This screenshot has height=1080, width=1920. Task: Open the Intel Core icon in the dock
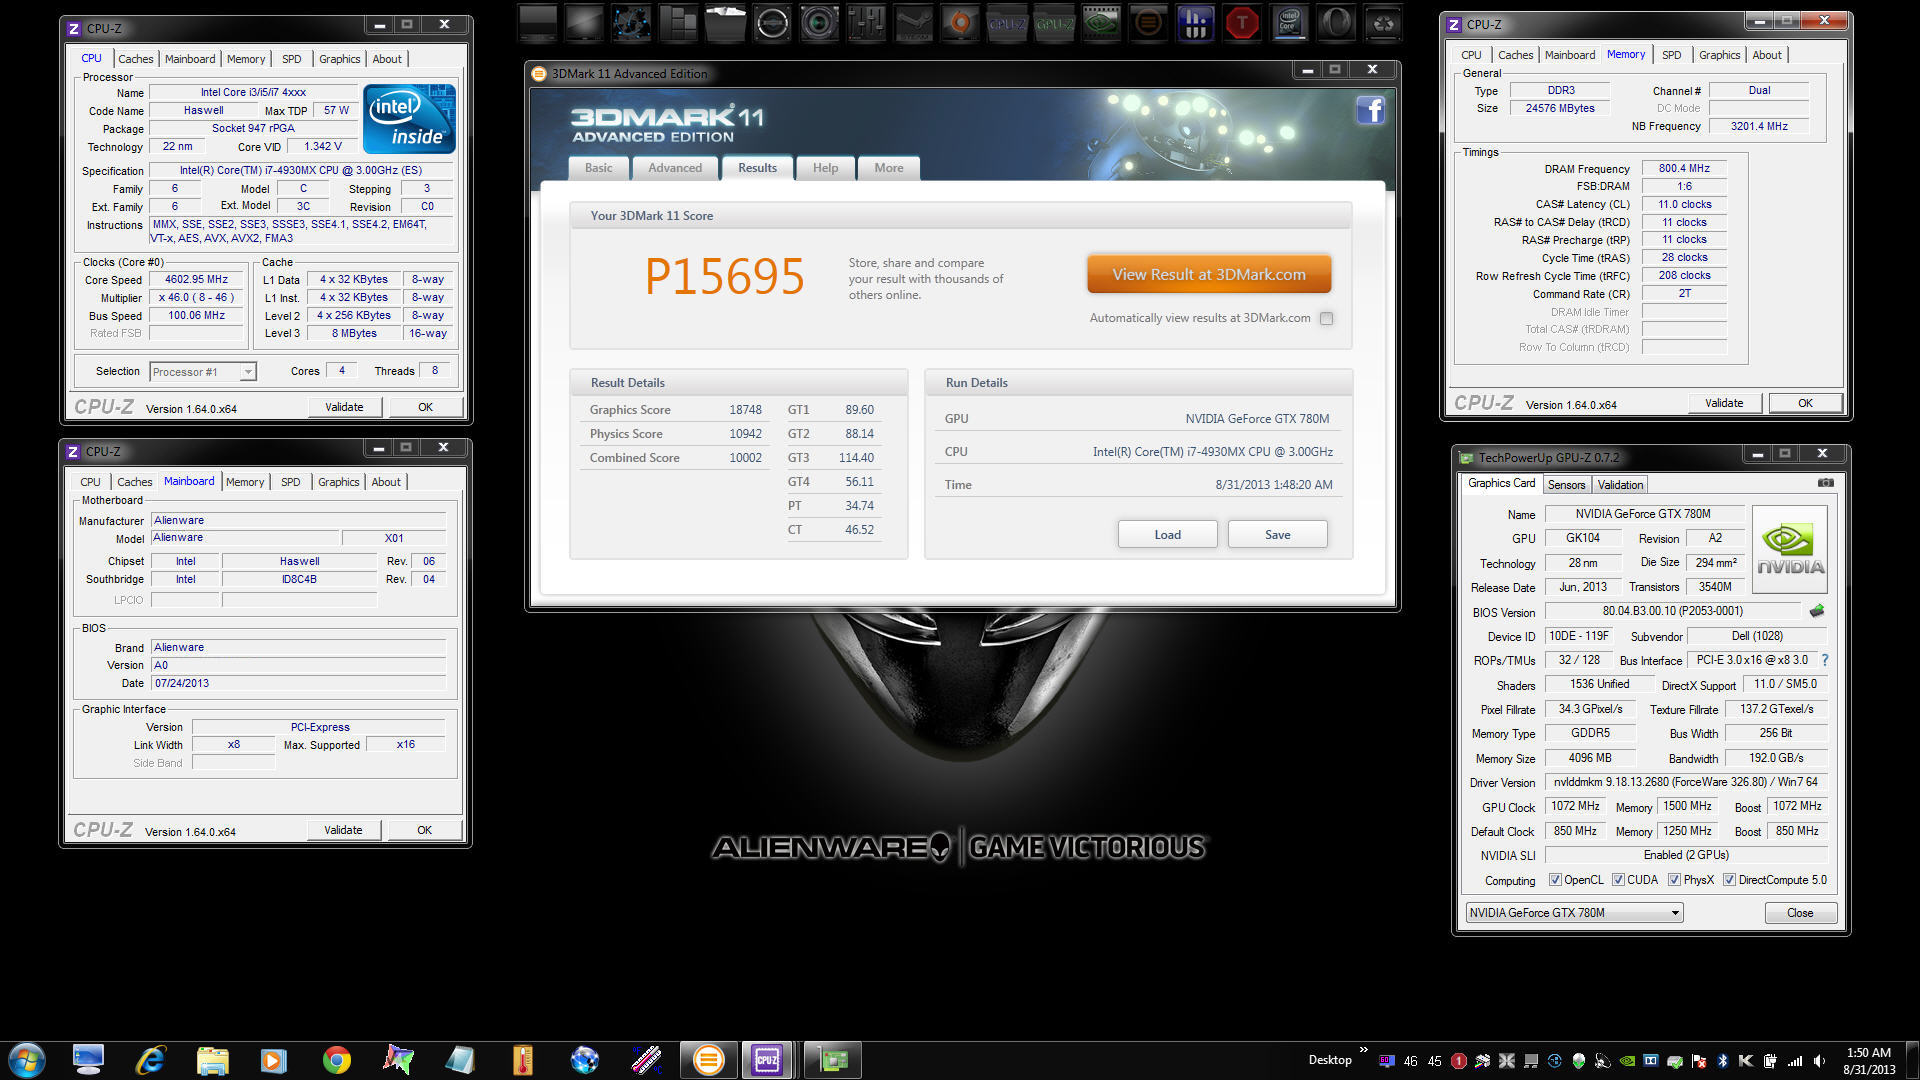pos(1289,23)
